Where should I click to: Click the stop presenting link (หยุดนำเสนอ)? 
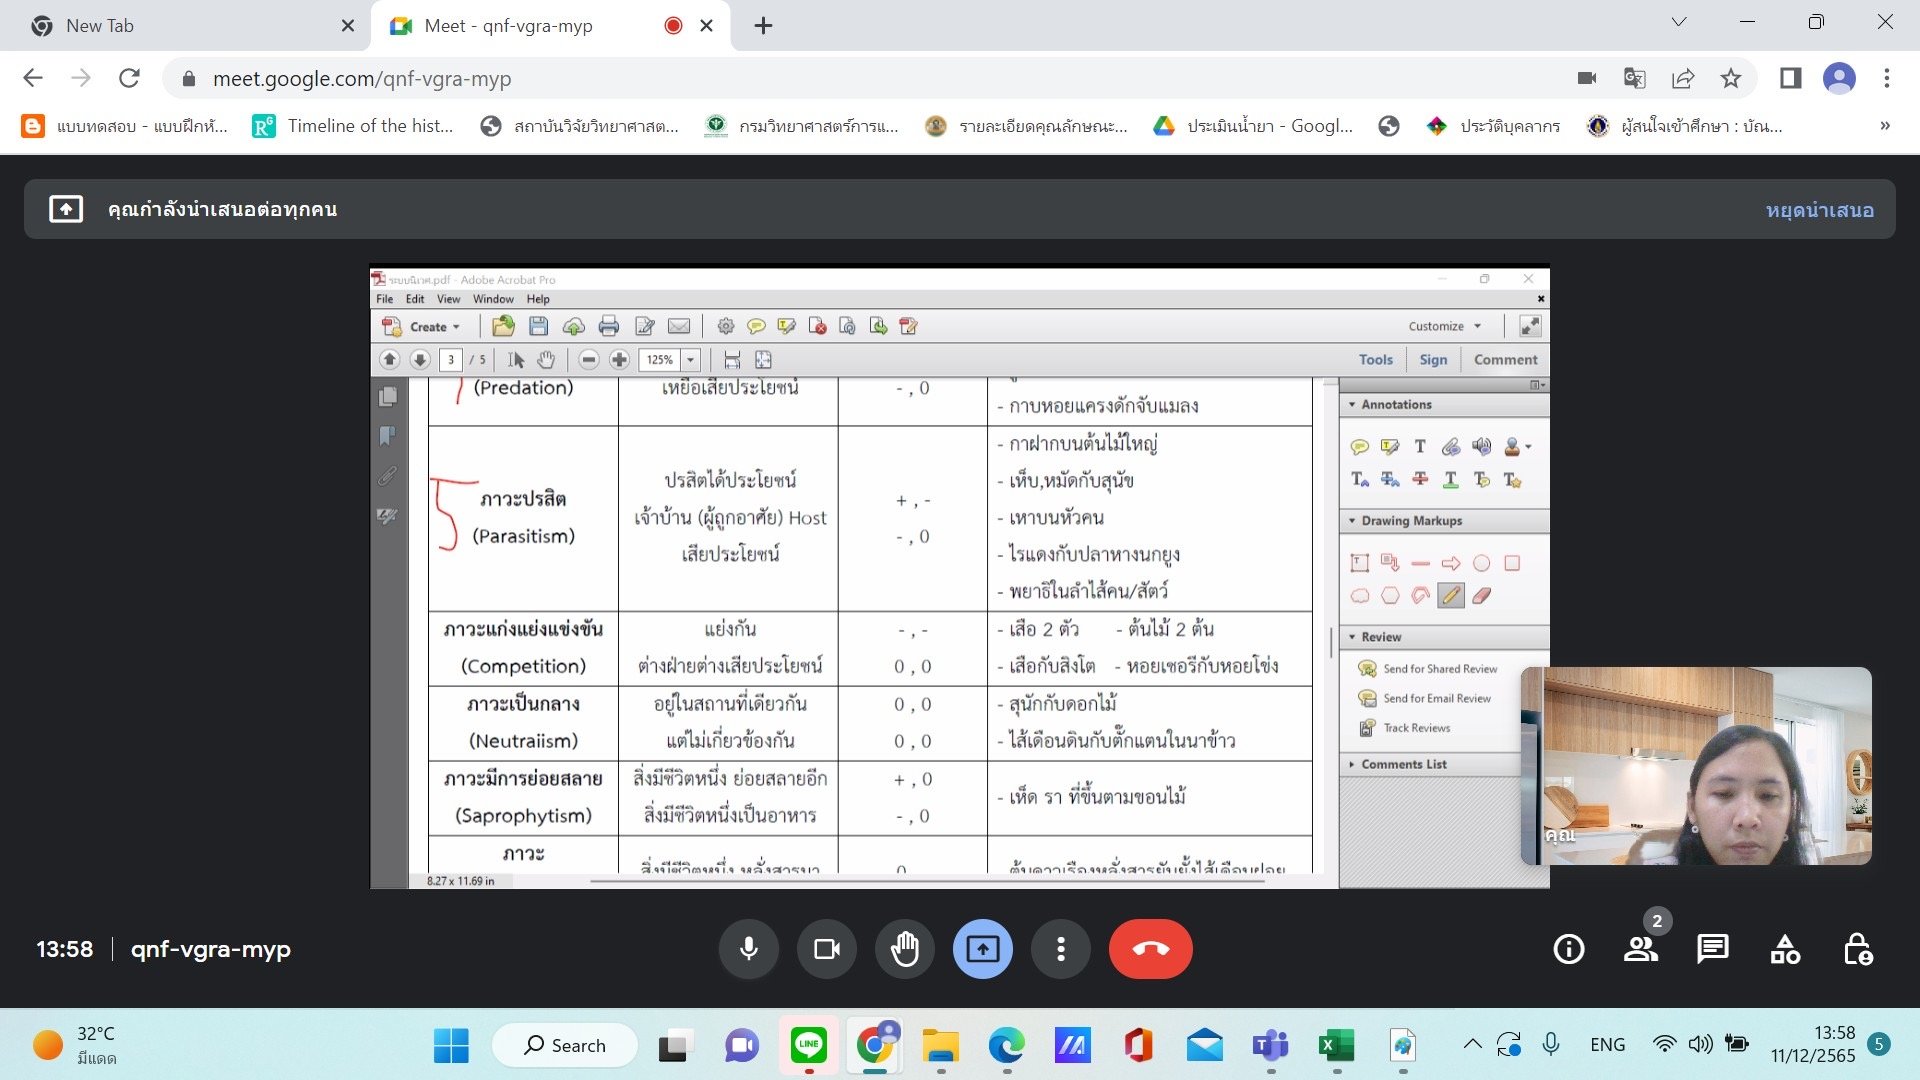(x=1820, y=210)
